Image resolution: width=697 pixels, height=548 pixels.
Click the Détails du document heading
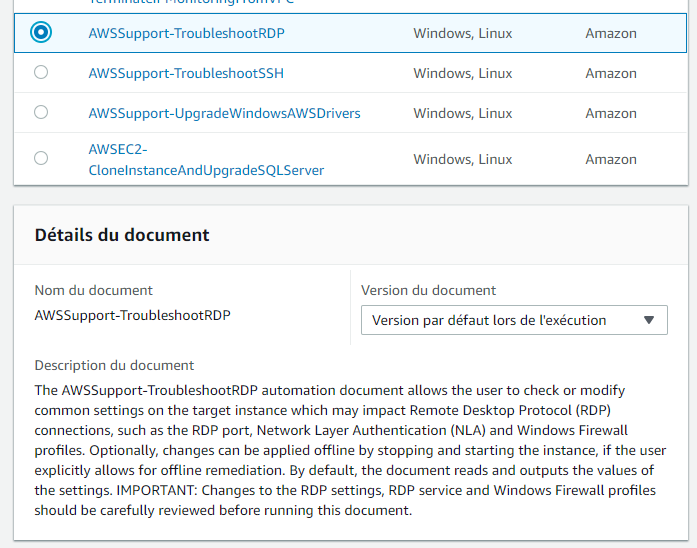pos(122,235)
